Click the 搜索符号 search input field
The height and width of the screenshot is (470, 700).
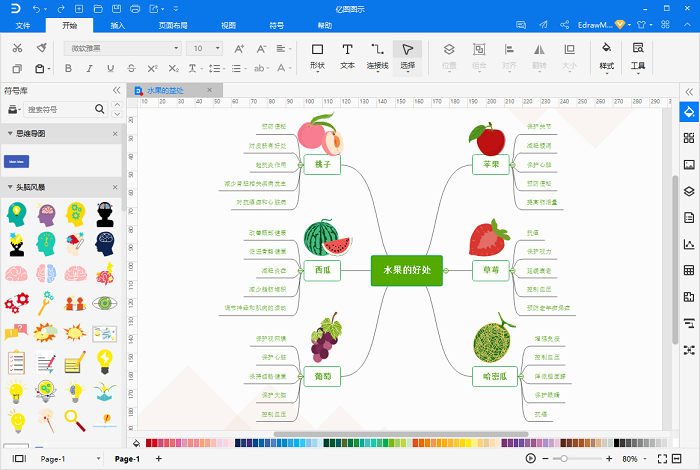coord(65,109)
